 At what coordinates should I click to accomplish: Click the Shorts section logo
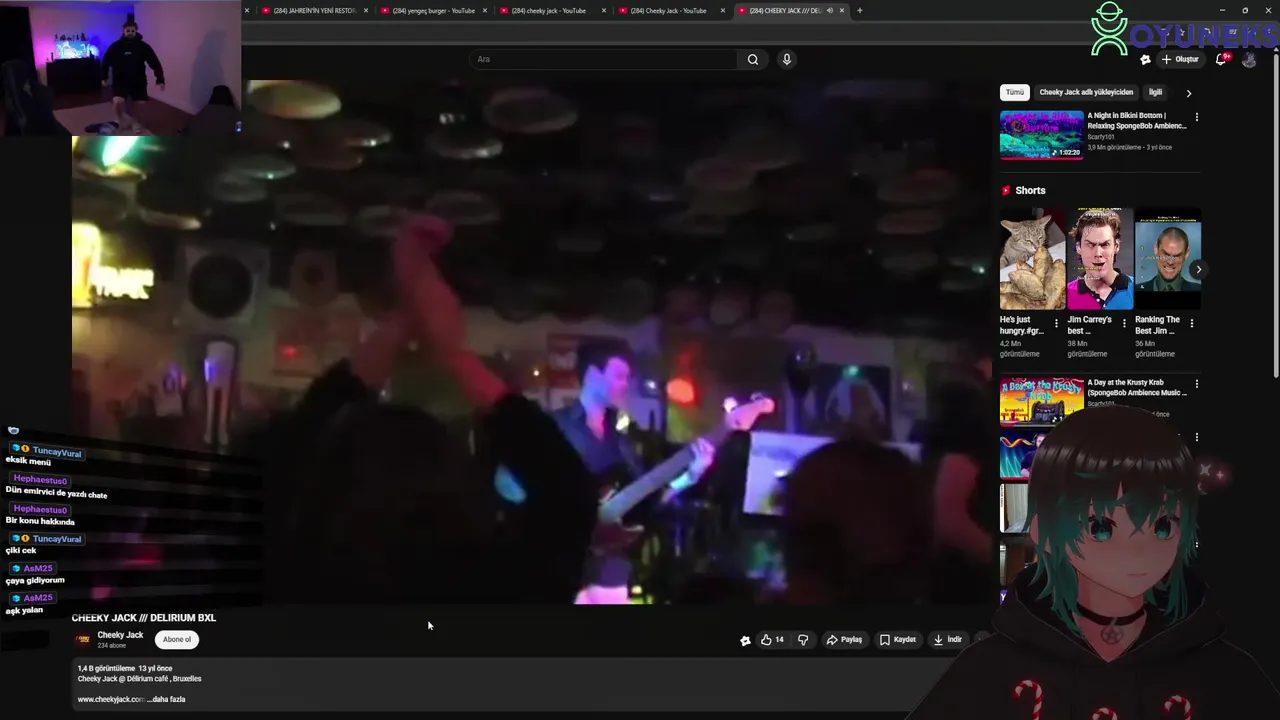[x=1006, y=190]
